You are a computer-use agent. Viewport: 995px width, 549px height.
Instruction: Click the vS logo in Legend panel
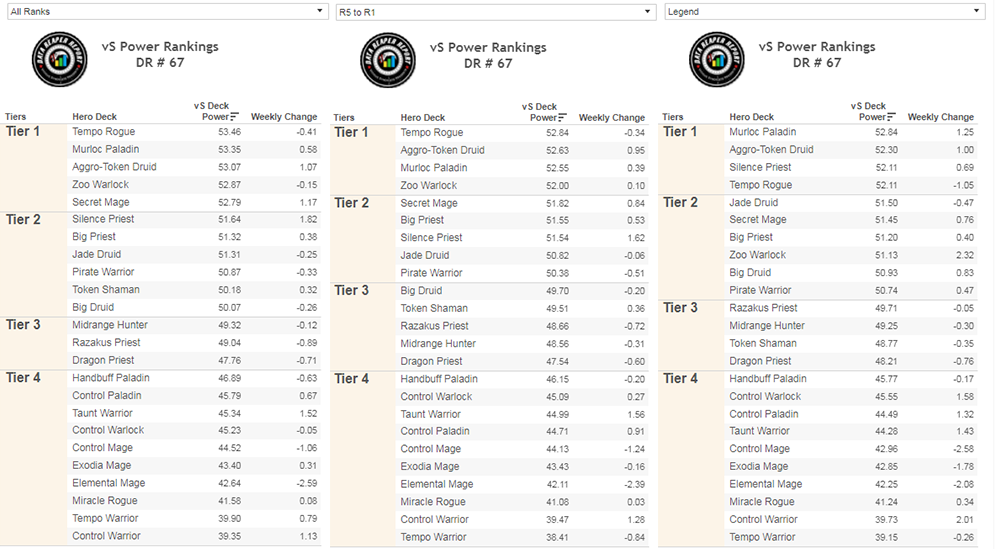(716, 59)
